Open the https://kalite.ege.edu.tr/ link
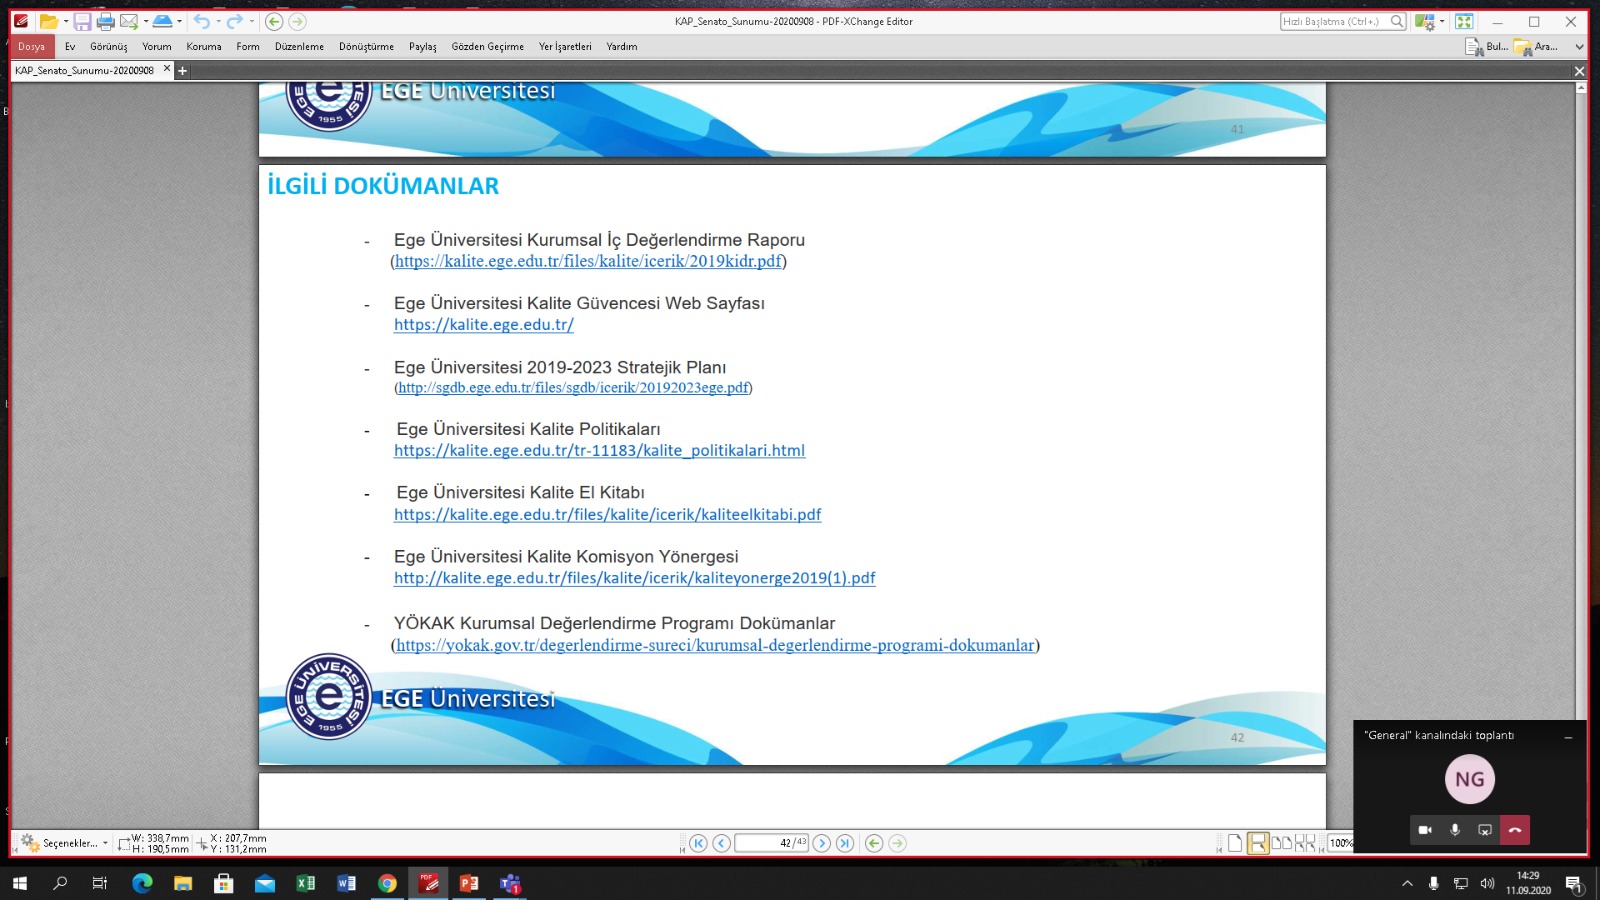 pos(484,324)
